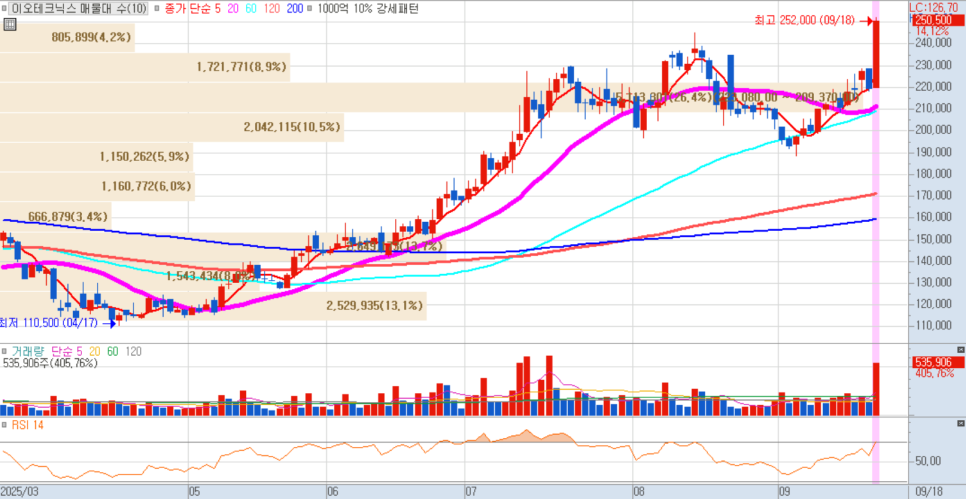Click the 1,160,772(6.0%) volume profile bar
The image size is (966, 499).
tap(97, 186)
